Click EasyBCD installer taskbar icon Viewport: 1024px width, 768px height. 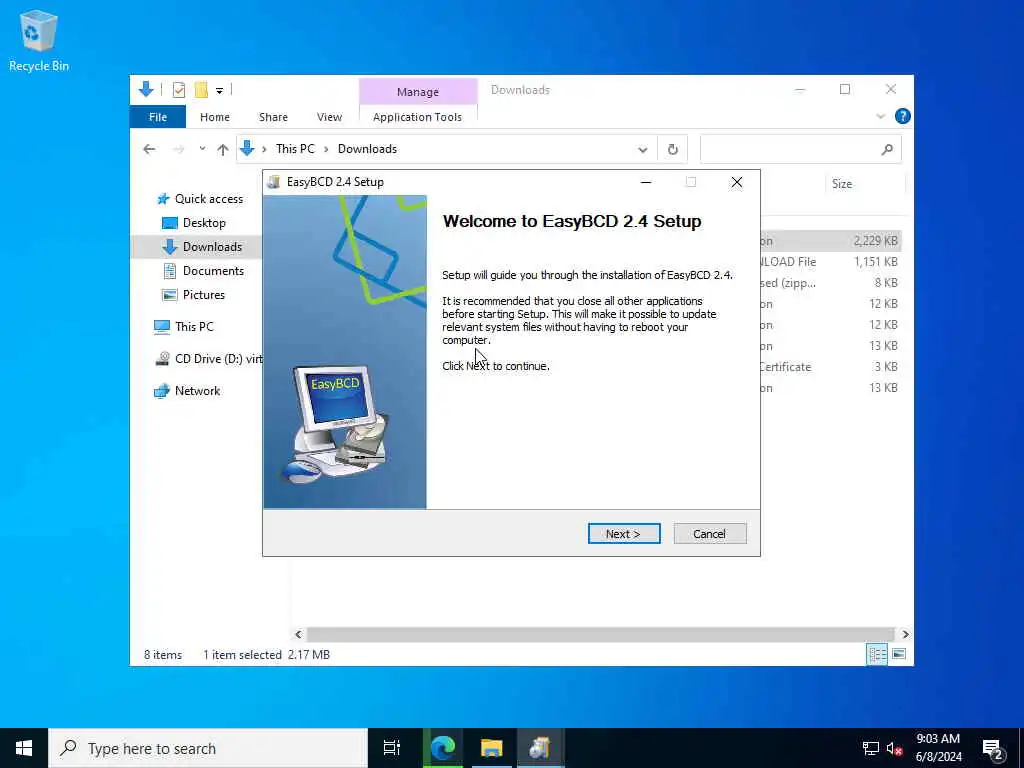[540, 748]
